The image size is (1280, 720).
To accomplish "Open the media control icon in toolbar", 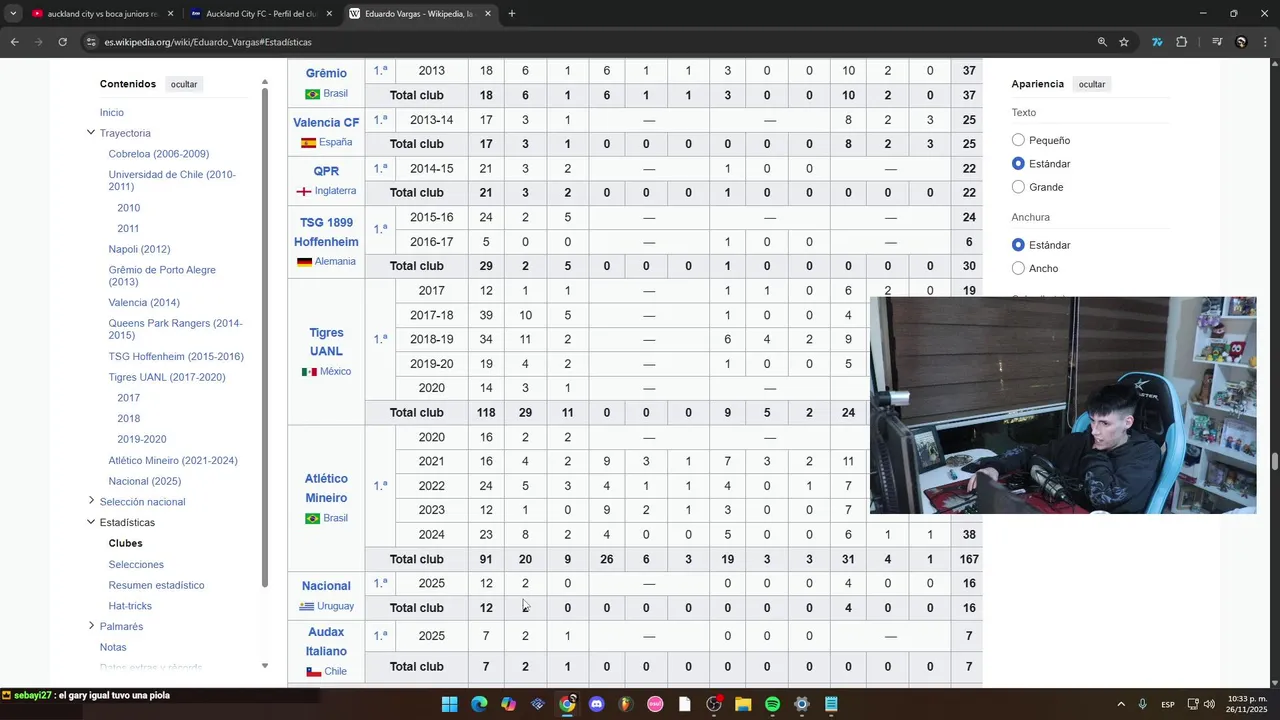I will pos(1217,42).
